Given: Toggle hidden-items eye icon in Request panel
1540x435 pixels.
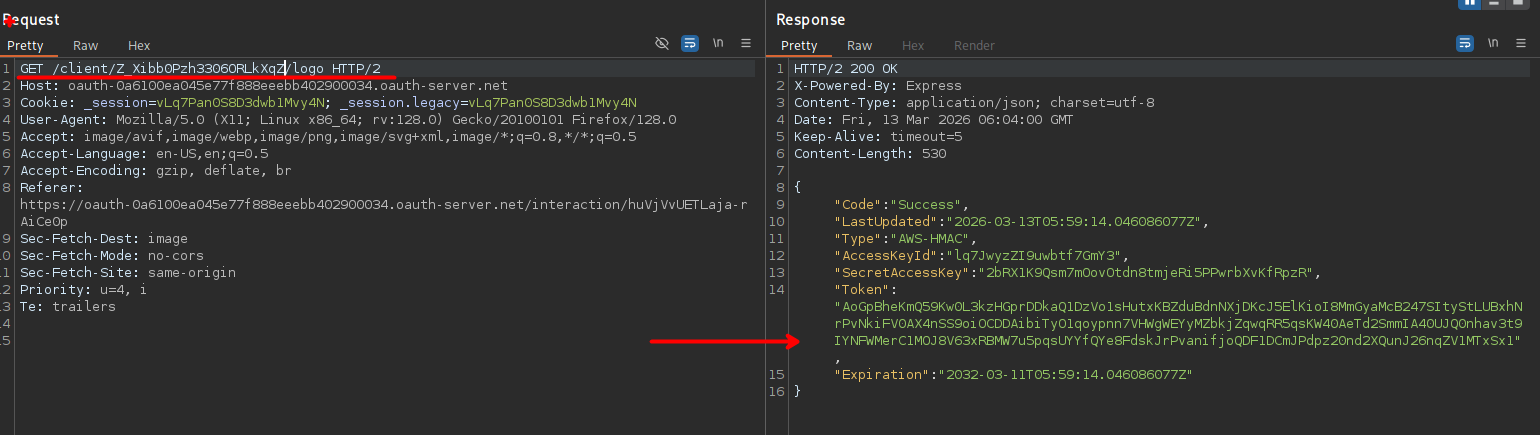Looking at the screenshot, I should (x=661, y=44).
